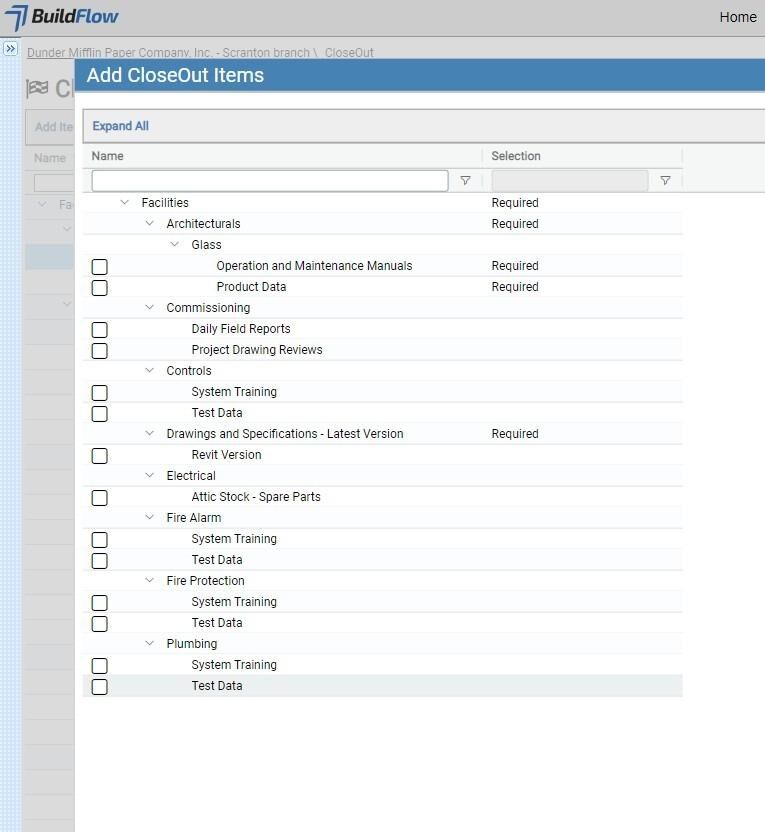Collapse the Glass subfolder chevron

pyautogui.click(x=175, y=244)
